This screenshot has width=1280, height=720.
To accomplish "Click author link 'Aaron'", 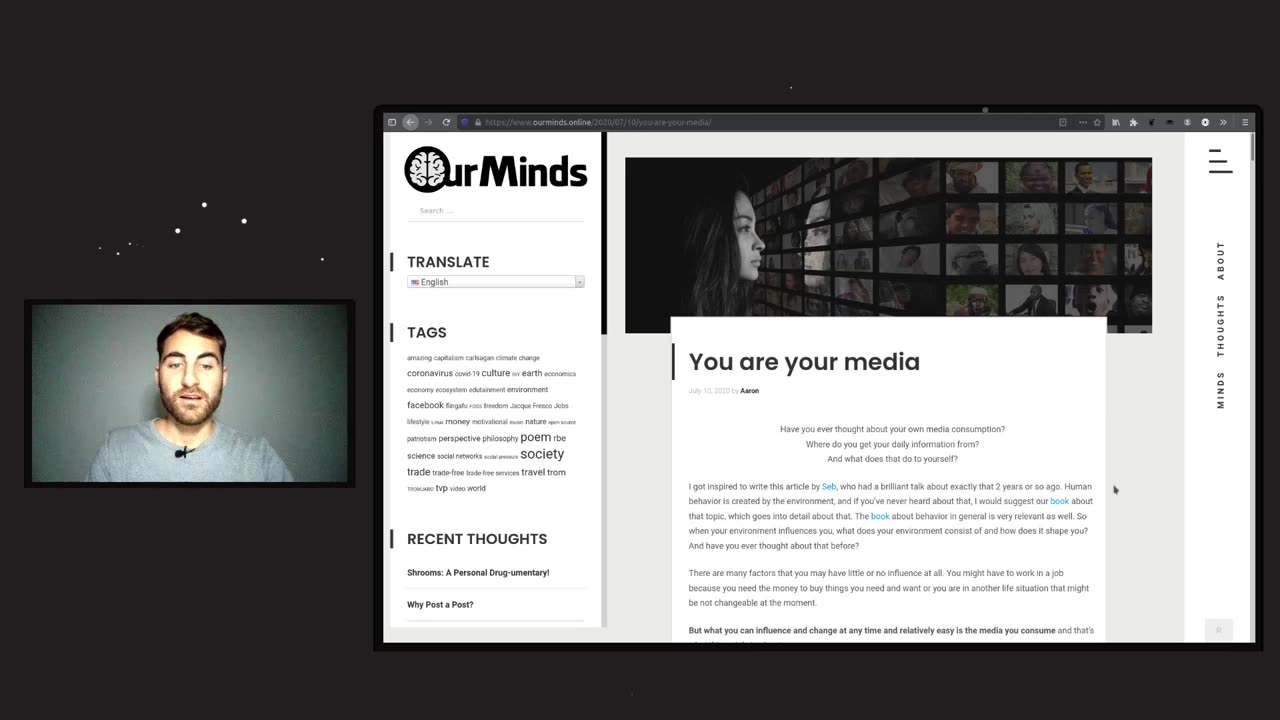I will (749, 391).
